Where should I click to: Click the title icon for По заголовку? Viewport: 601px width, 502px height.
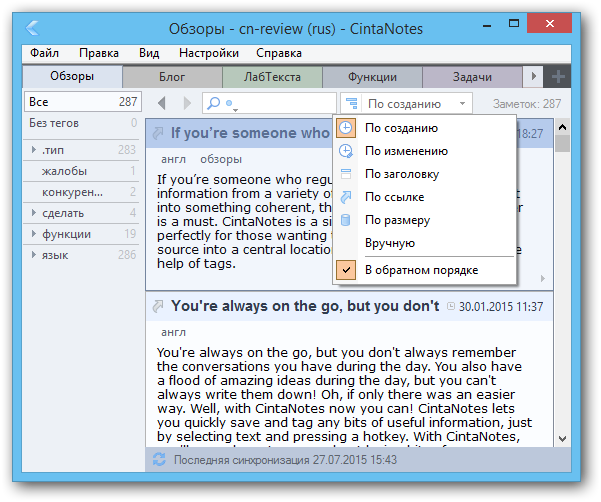coord(346,174)
